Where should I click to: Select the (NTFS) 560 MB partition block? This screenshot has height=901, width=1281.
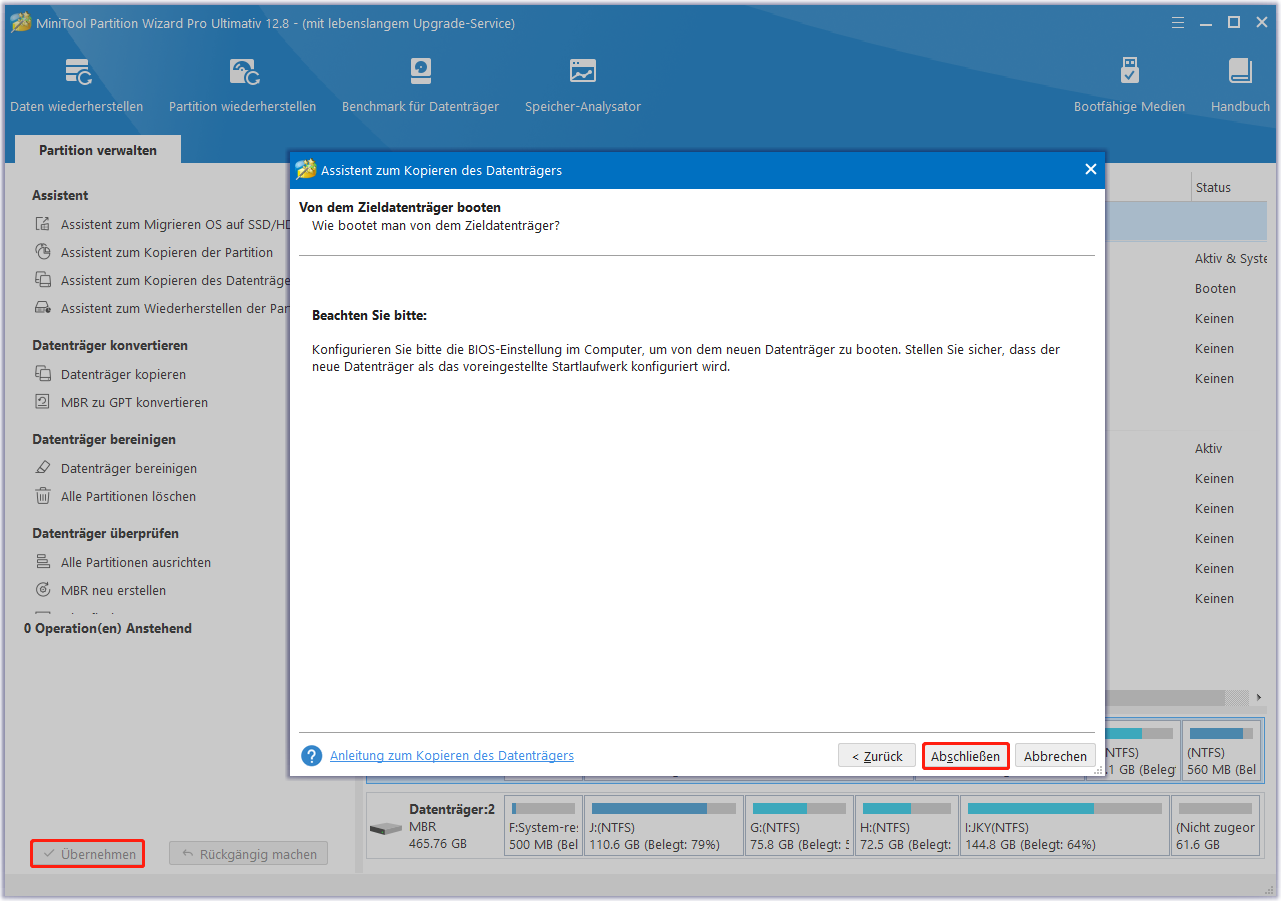1222,751
